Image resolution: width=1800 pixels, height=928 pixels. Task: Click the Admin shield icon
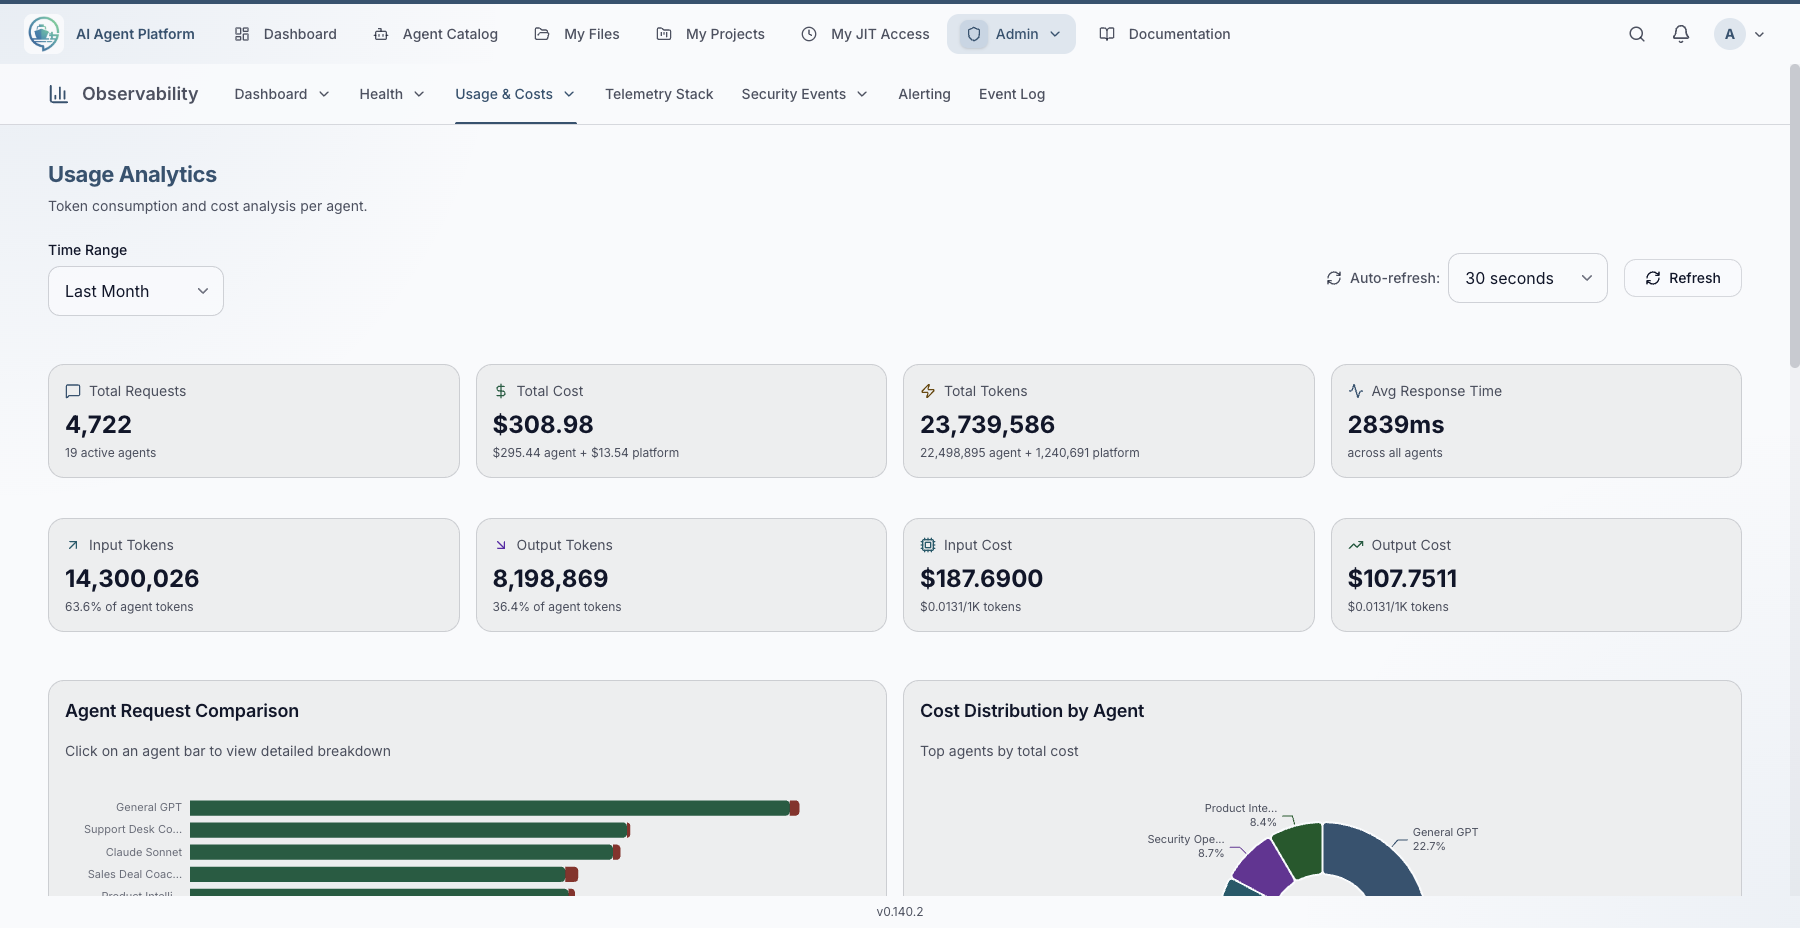tap(974, 34)
